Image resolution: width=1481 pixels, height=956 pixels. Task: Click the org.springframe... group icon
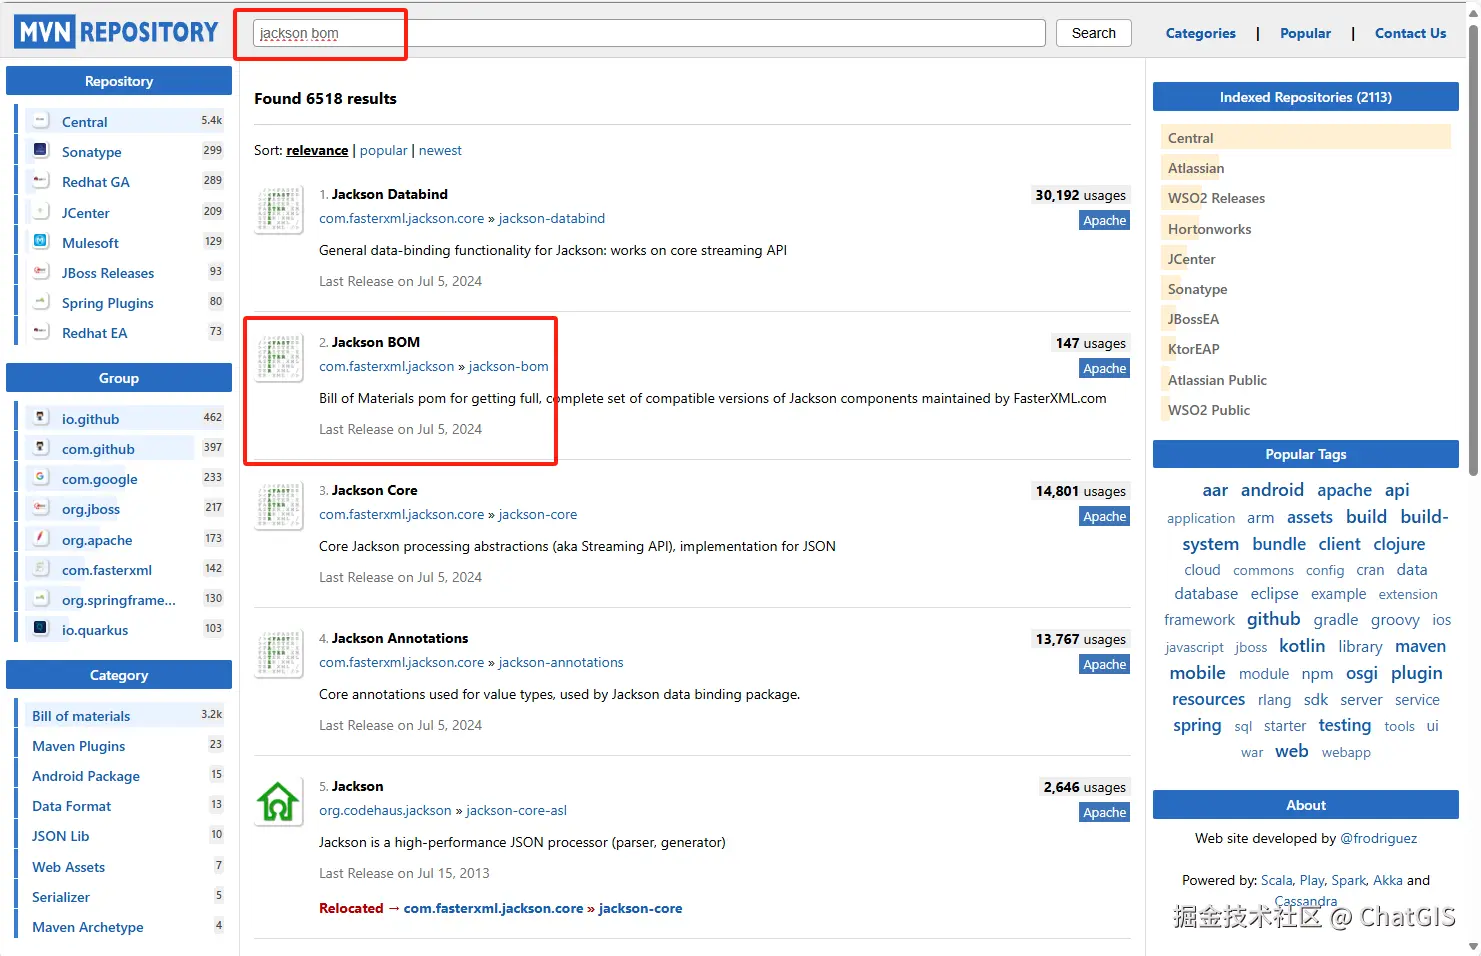click(41, 599)
